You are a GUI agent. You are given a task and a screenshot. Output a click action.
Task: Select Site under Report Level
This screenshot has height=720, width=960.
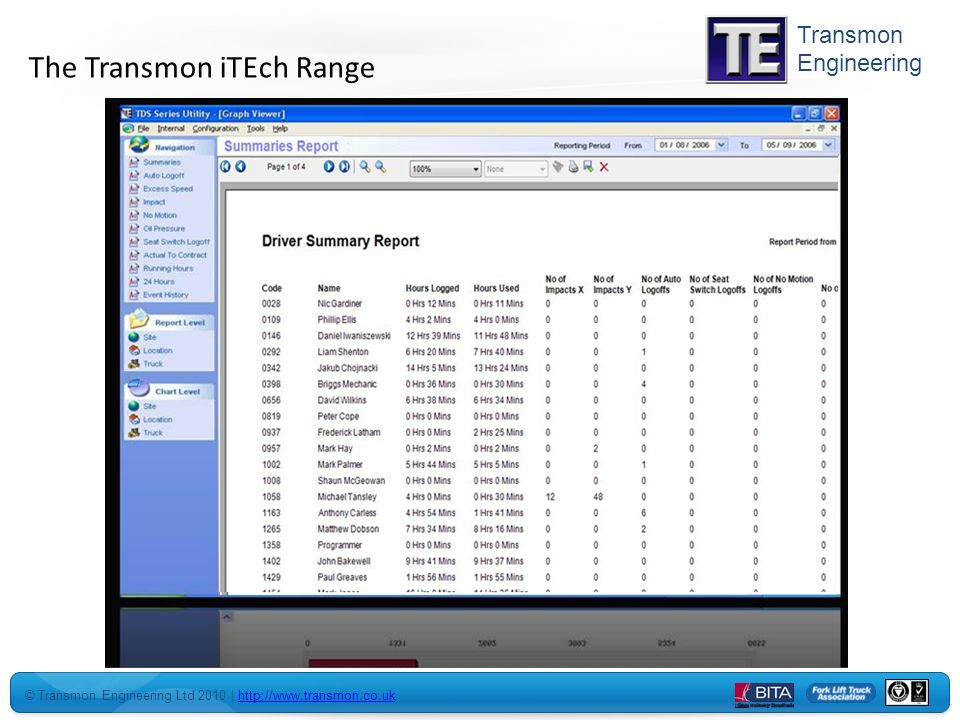[149, 337]
